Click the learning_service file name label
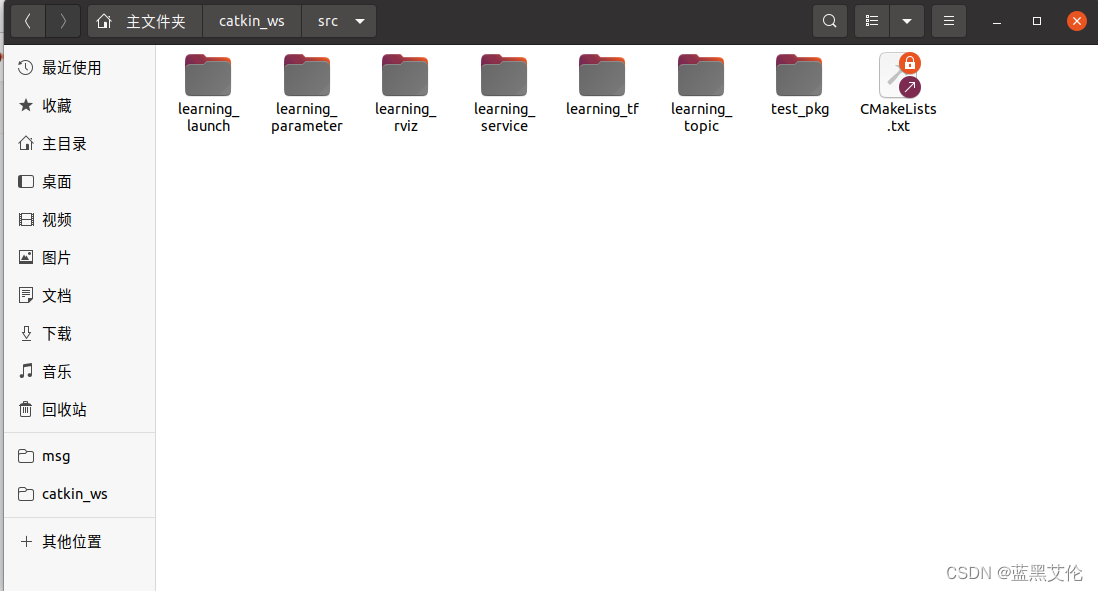This screenshot has width=1098, height=591. [504, 118]
